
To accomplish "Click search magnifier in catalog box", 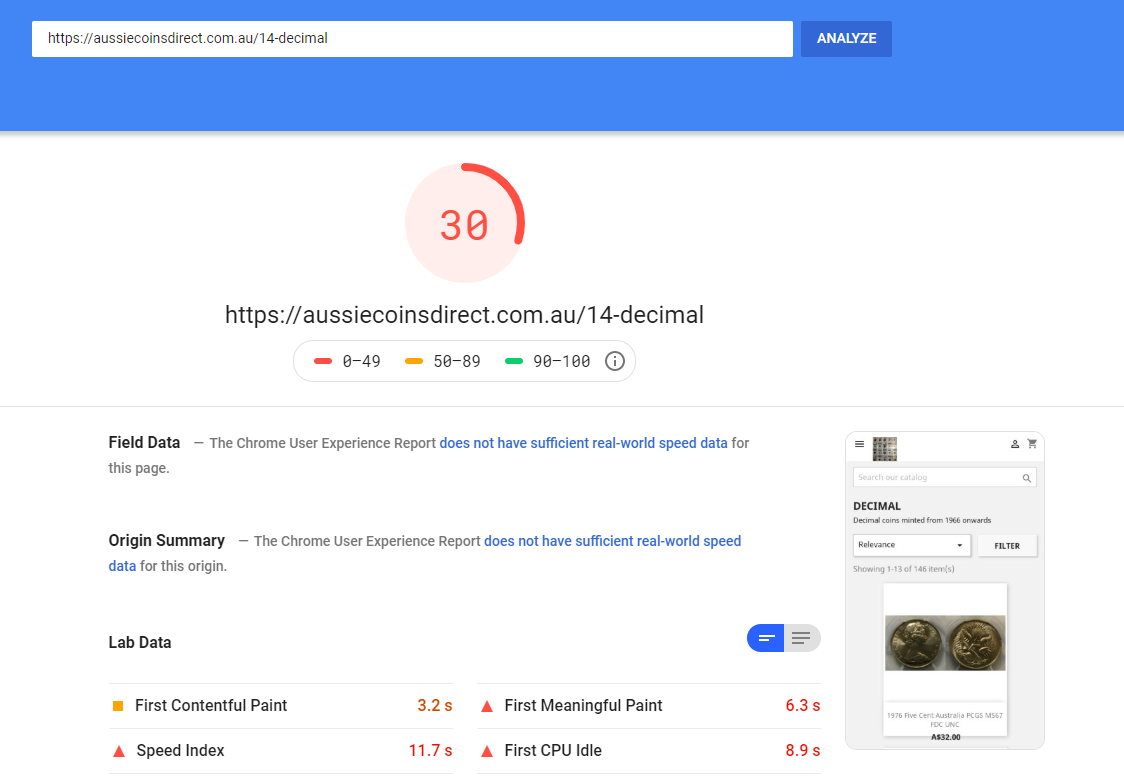I will click(1027, 478).
